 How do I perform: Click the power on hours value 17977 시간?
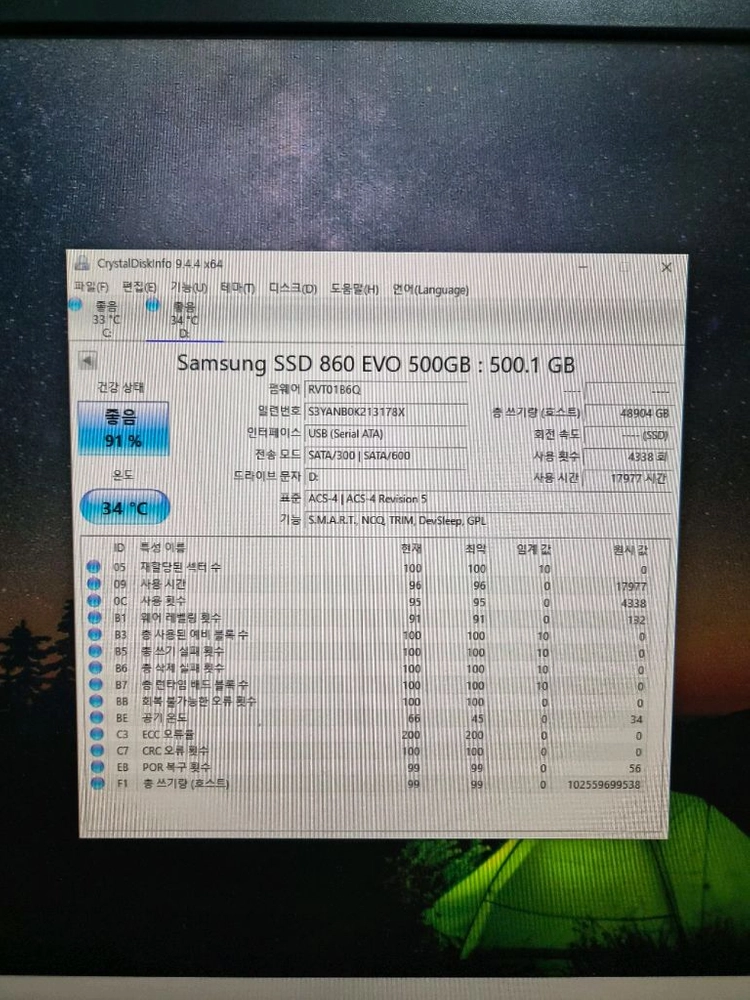click(x=628, y=478)
